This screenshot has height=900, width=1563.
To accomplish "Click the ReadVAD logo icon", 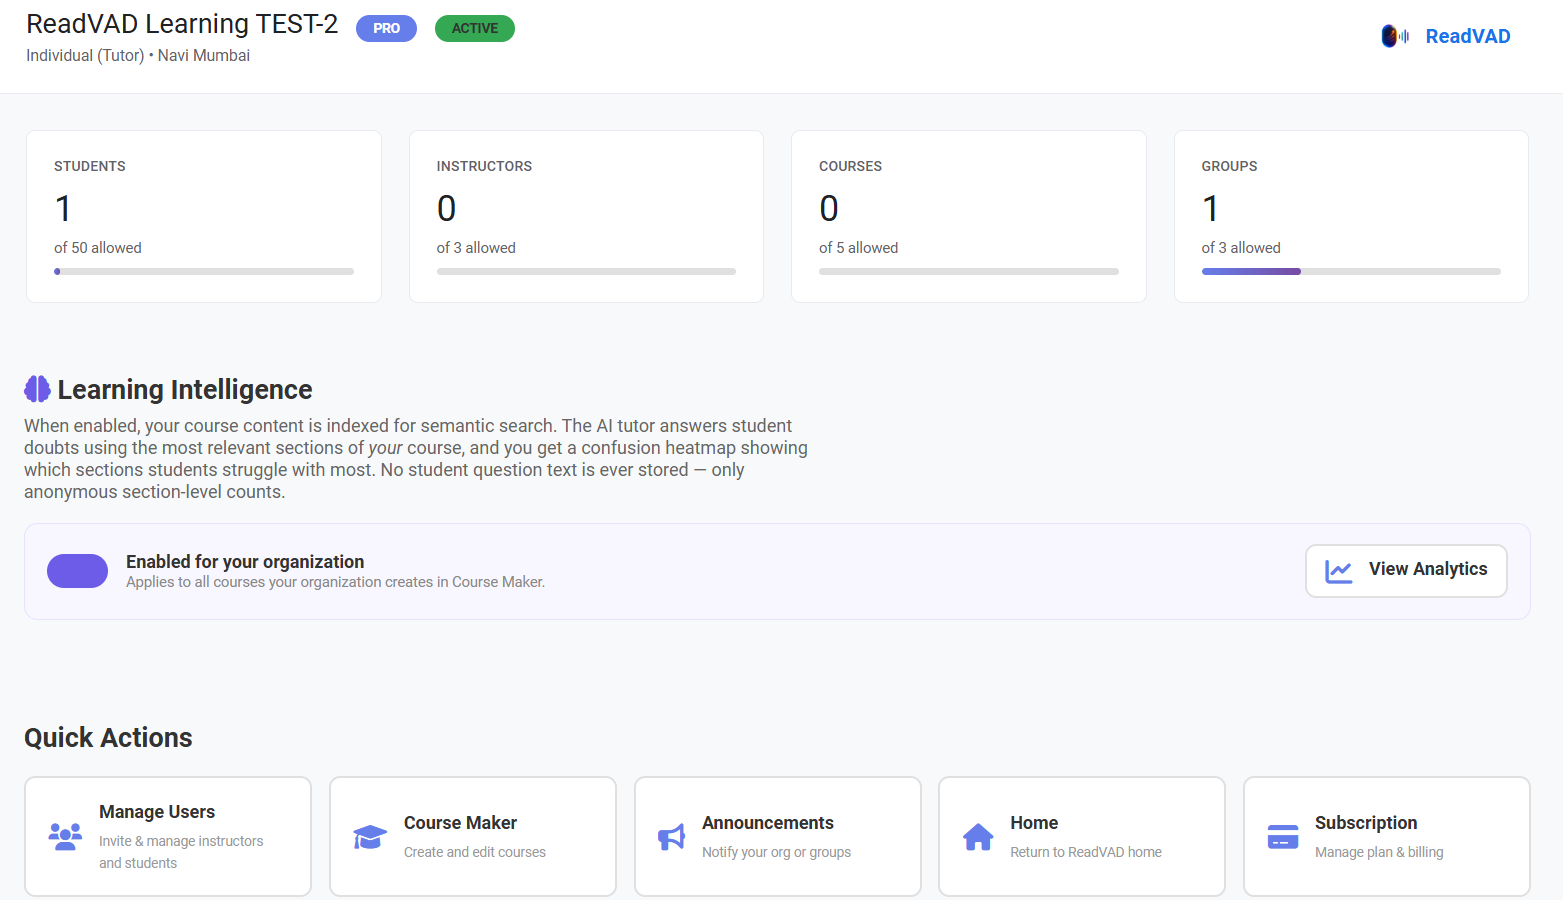I will coord(1395,36).
